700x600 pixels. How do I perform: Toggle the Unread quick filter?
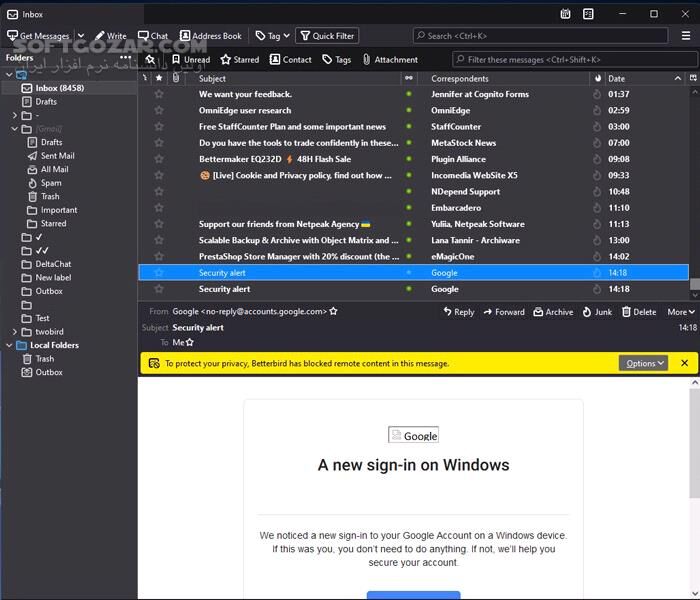[x=190, y=60]
